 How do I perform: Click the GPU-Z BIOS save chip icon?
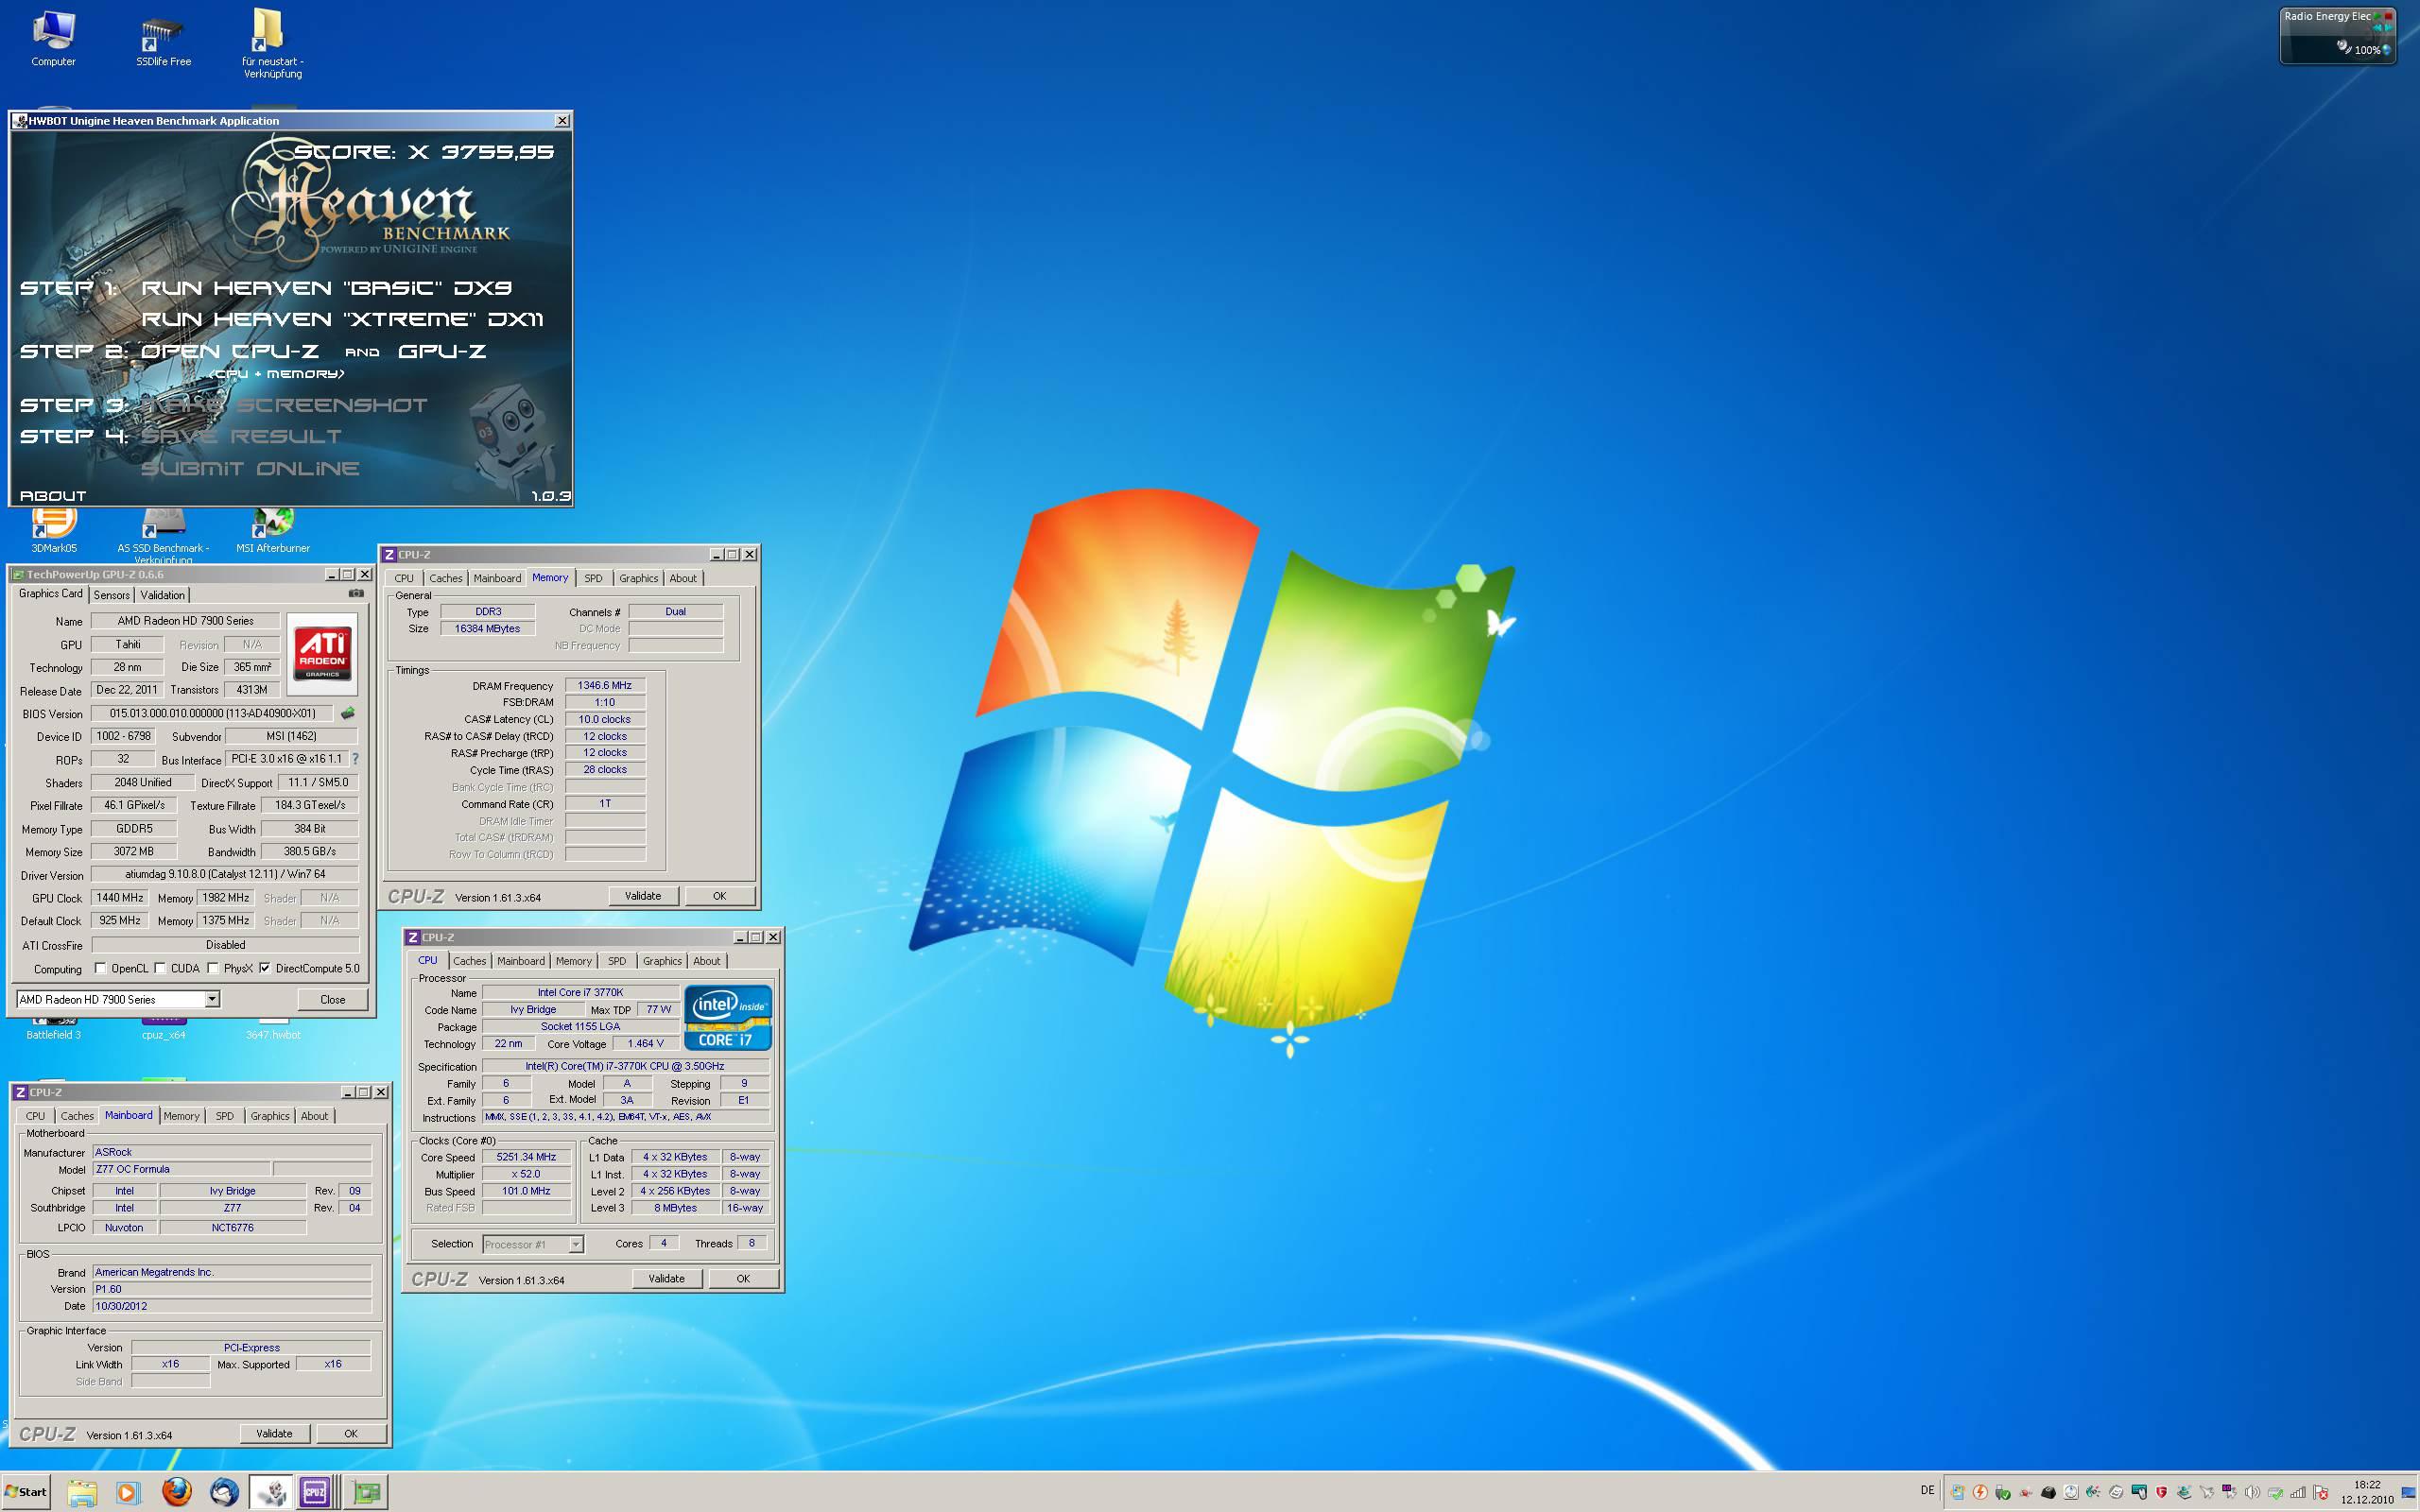(x=348, y=713)
